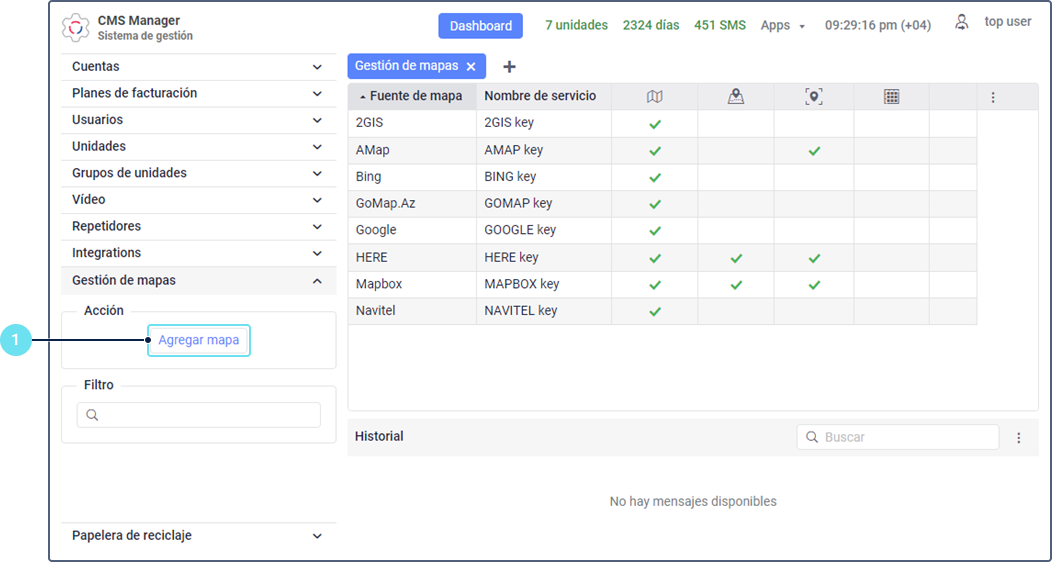Add a new tab with plus icon
The width and height of the screenshot is (1052, 562).
click(x=509, y=67)
